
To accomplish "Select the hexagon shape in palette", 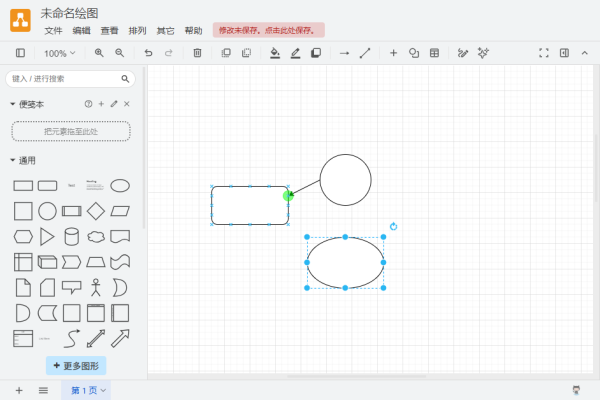I will click(x=23, y=237).
